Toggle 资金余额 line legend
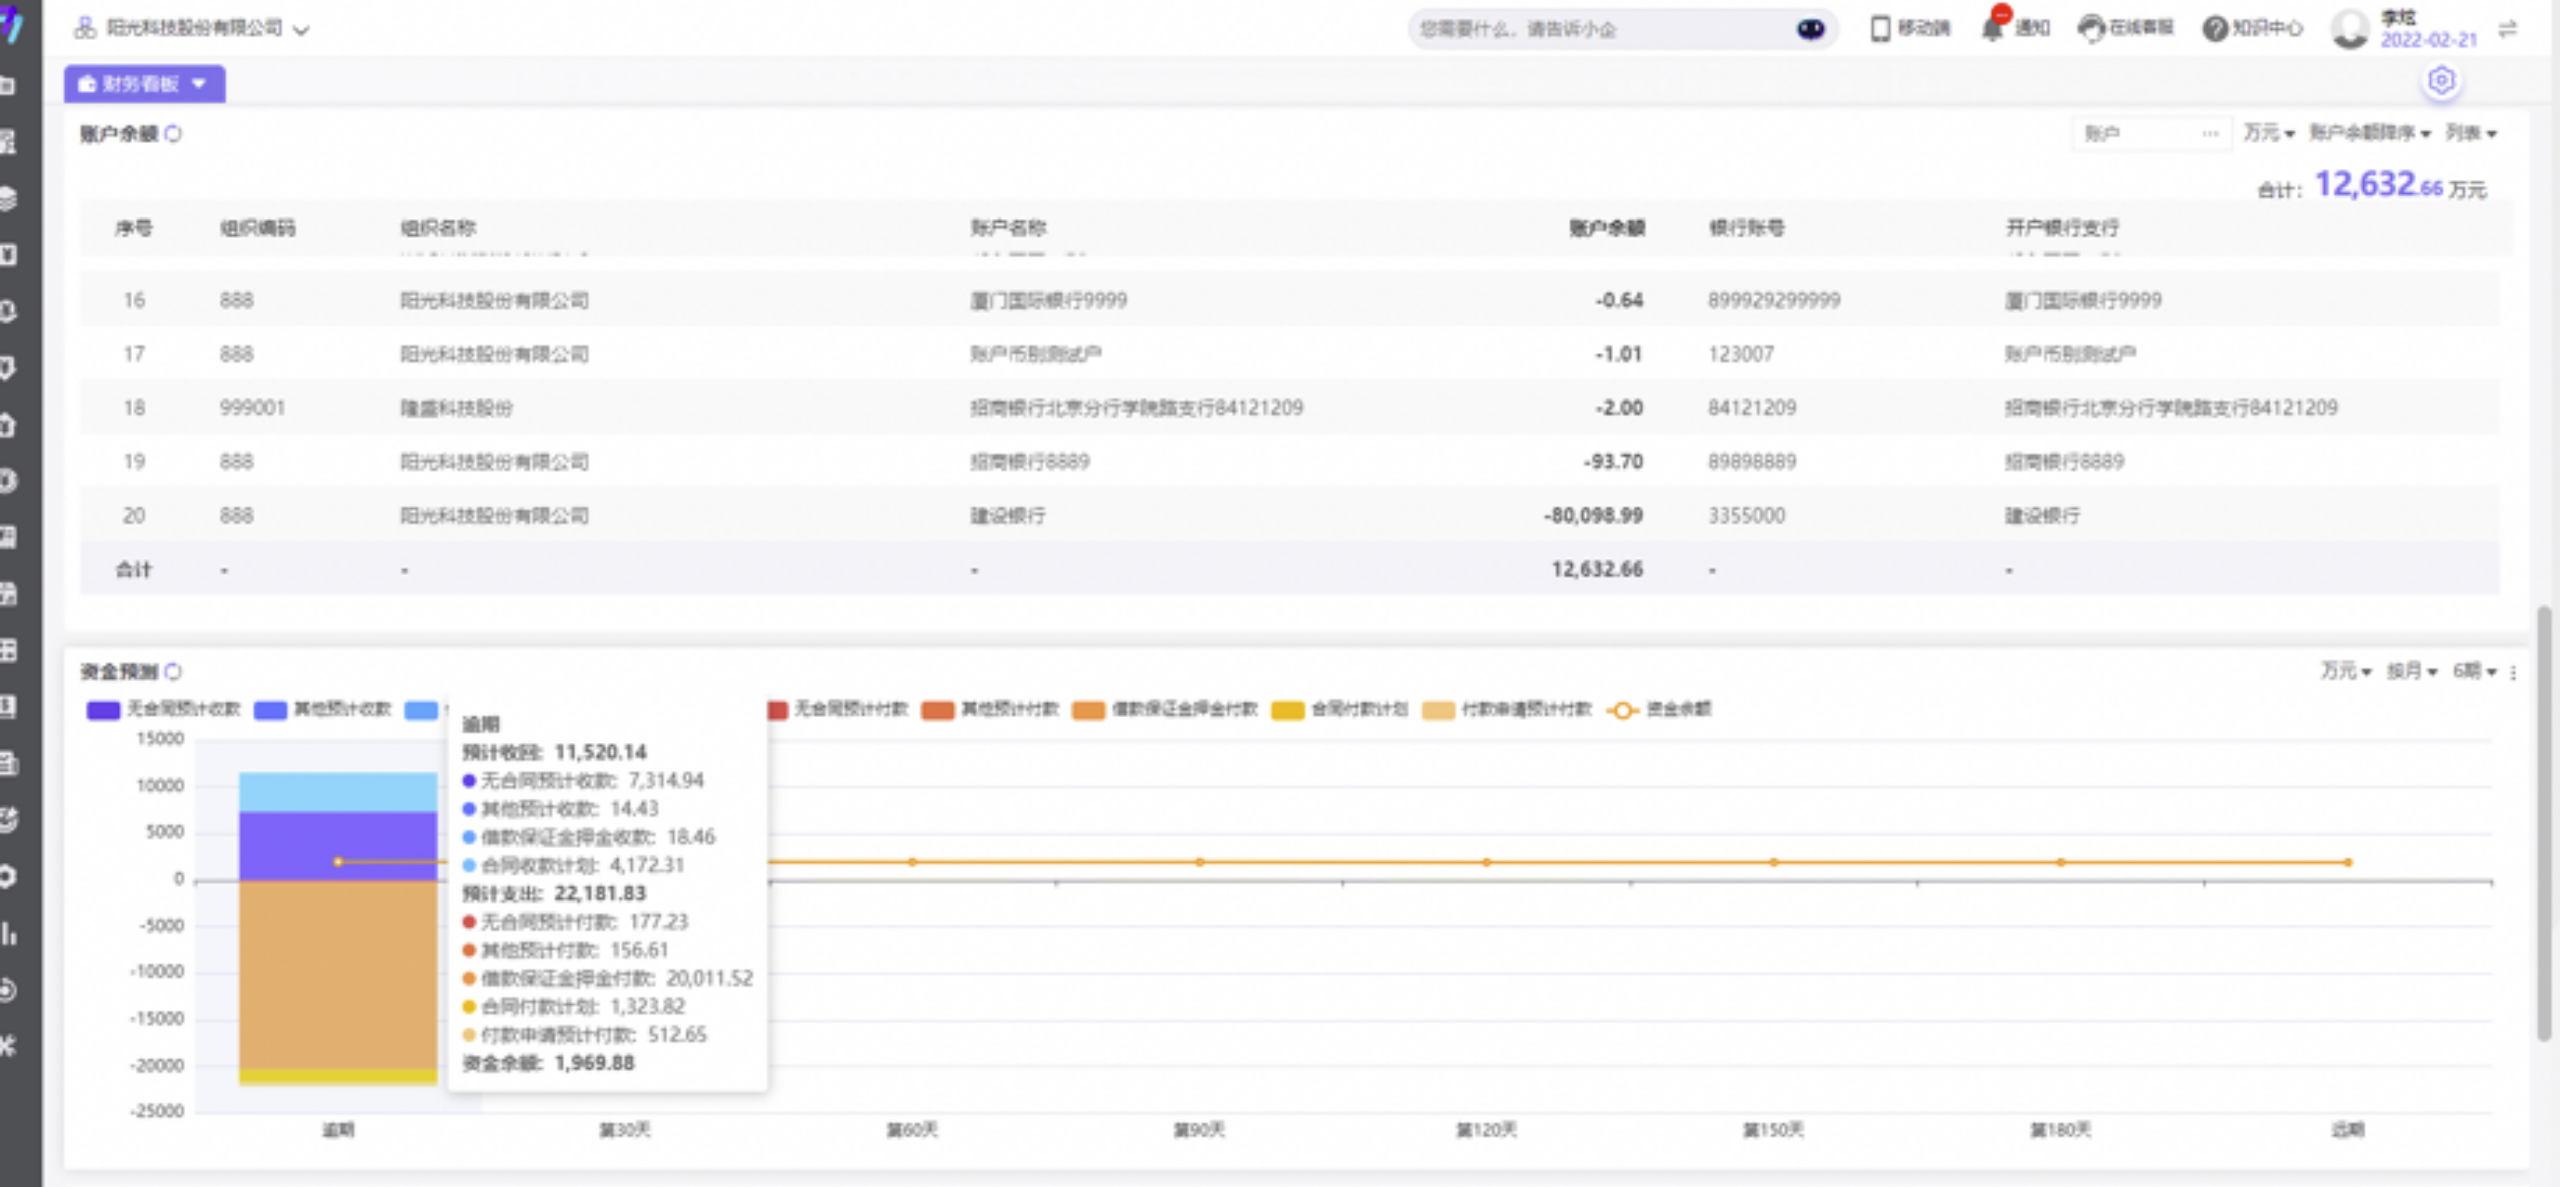2560x1187 pixels. coord(1659,709)
